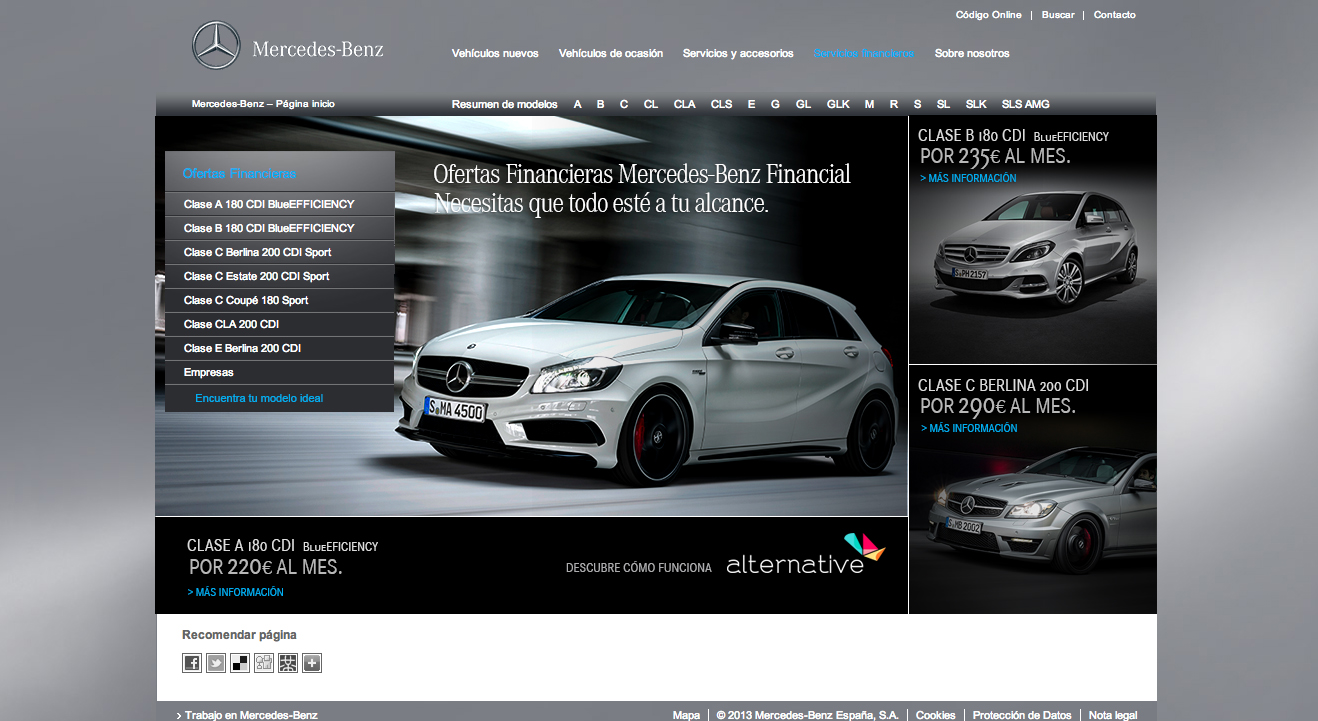Viewport: 1318px width, 721px height.
Task: Click Más información under Clase A offer
Action: [x=235, y=592]
